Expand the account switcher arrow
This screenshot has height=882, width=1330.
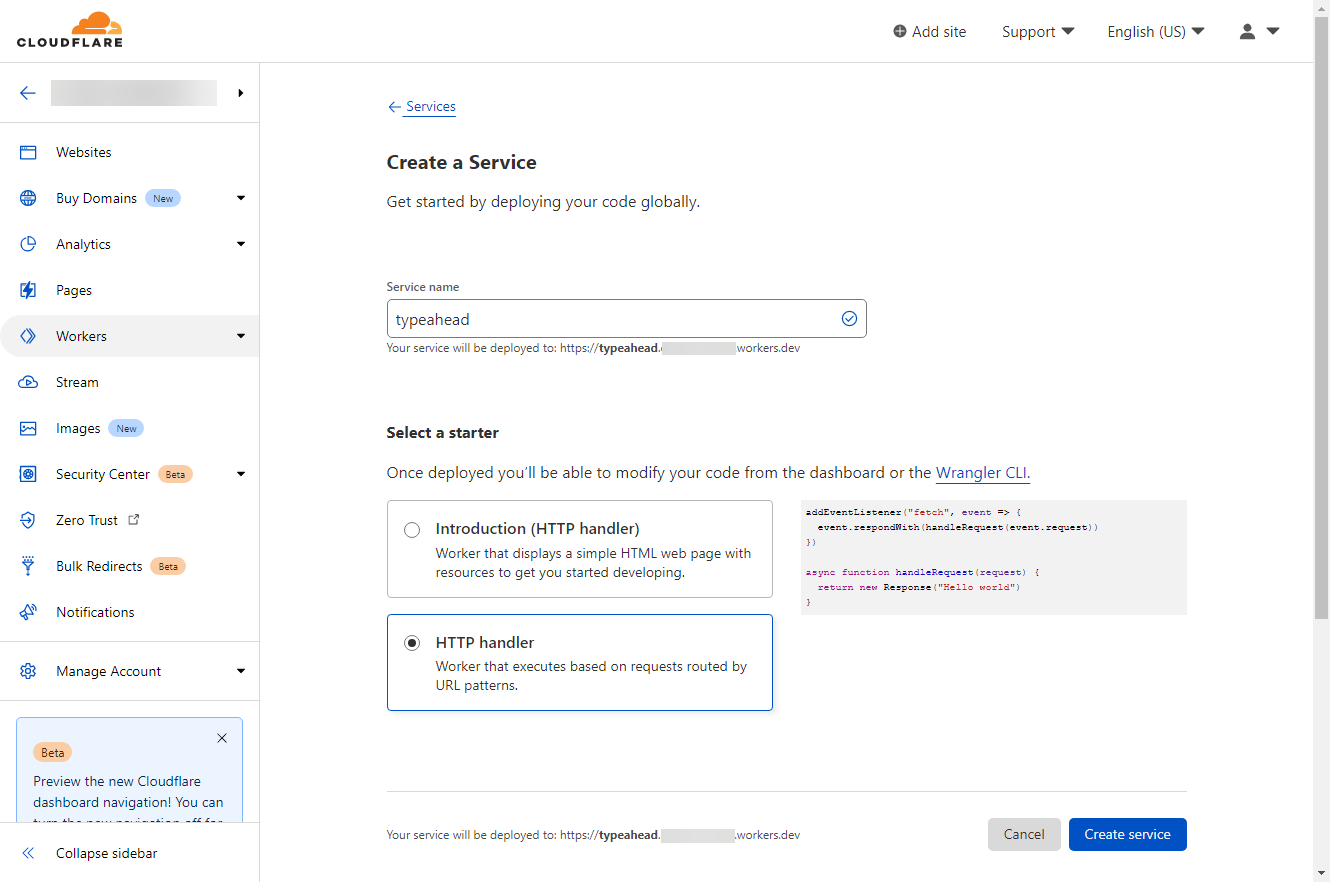(x=241, y=93)
